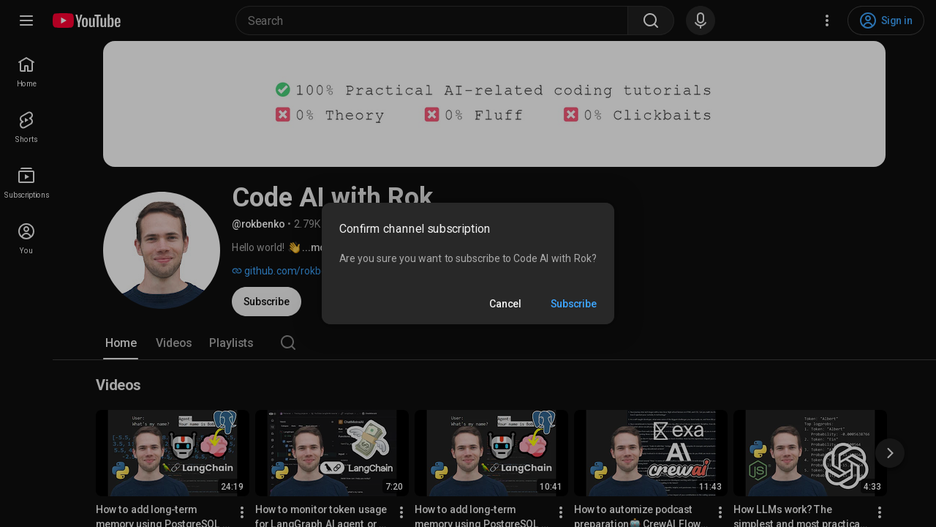Search within channel magnifier icon

288,343
